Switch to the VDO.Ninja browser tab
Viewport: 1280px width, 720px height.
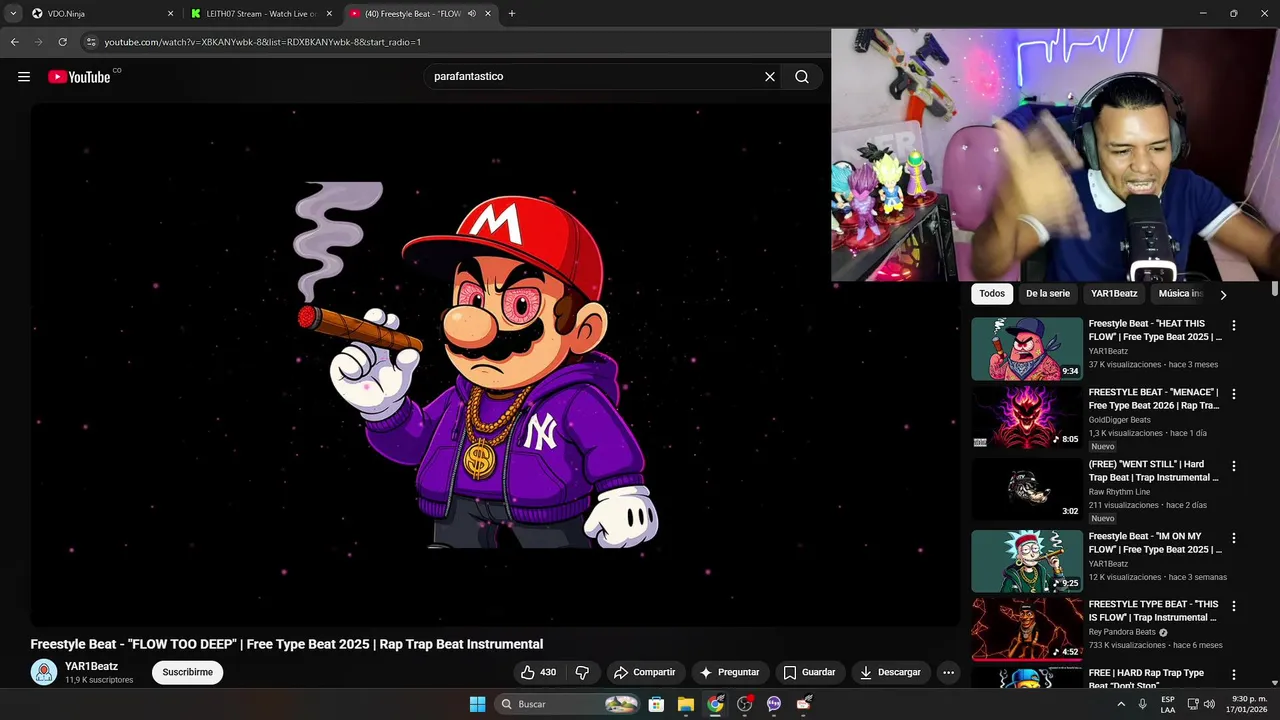click(x=100, y=14)
